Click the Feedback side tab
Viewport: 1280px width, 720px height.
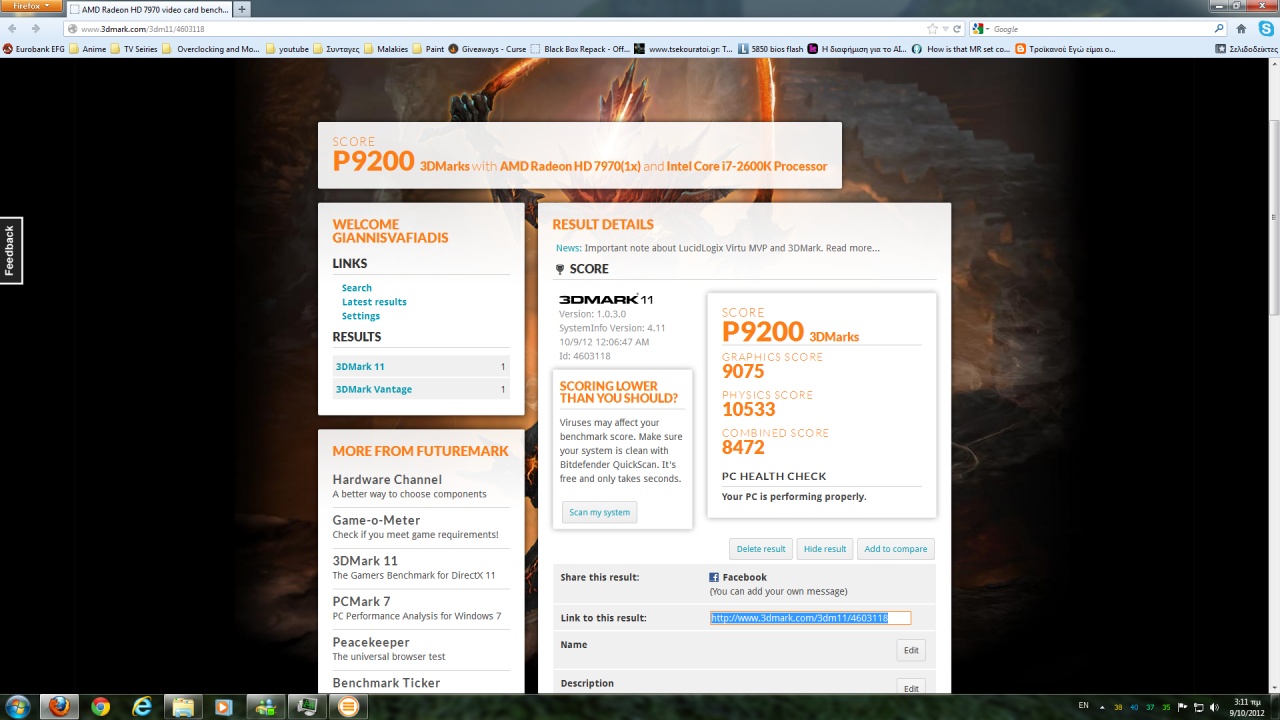tap(10, 250)
